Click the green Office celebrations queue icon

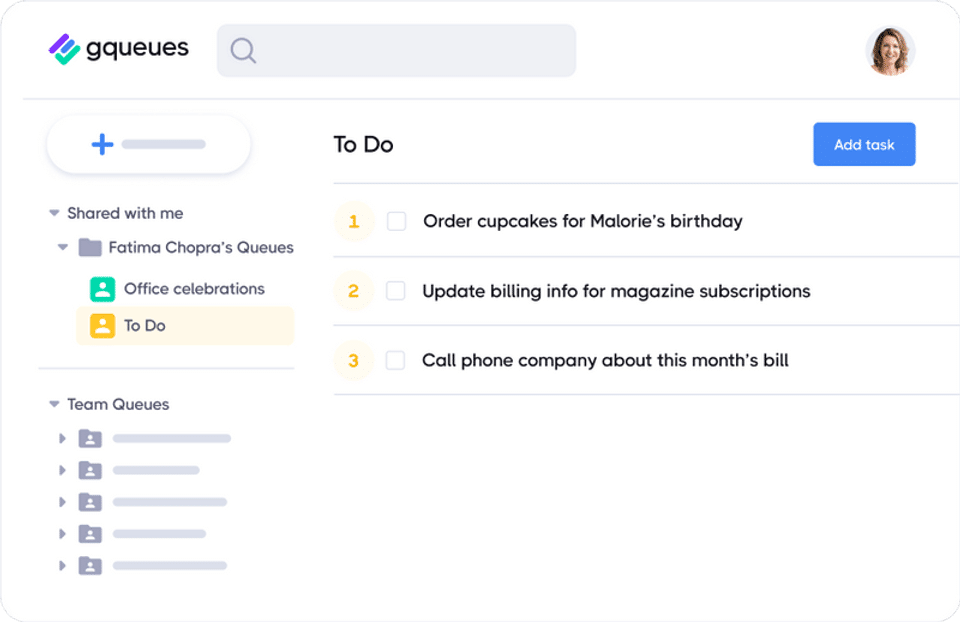(102, 289)
